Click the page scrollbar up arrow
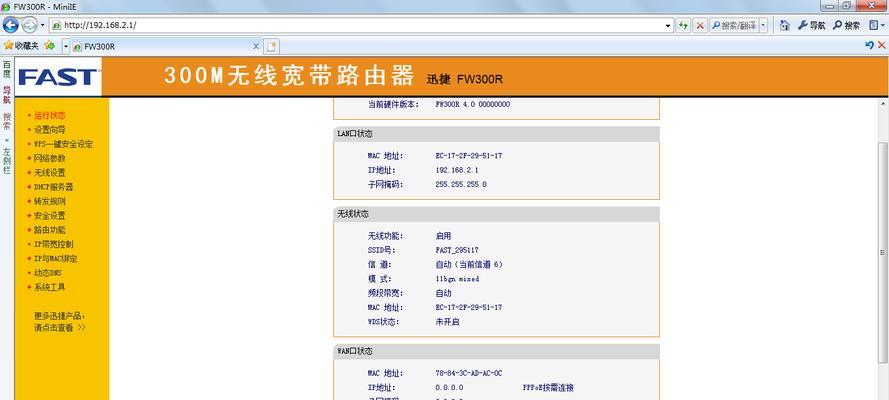The width and height of the screenshot is (889, 400). [883, 104]
